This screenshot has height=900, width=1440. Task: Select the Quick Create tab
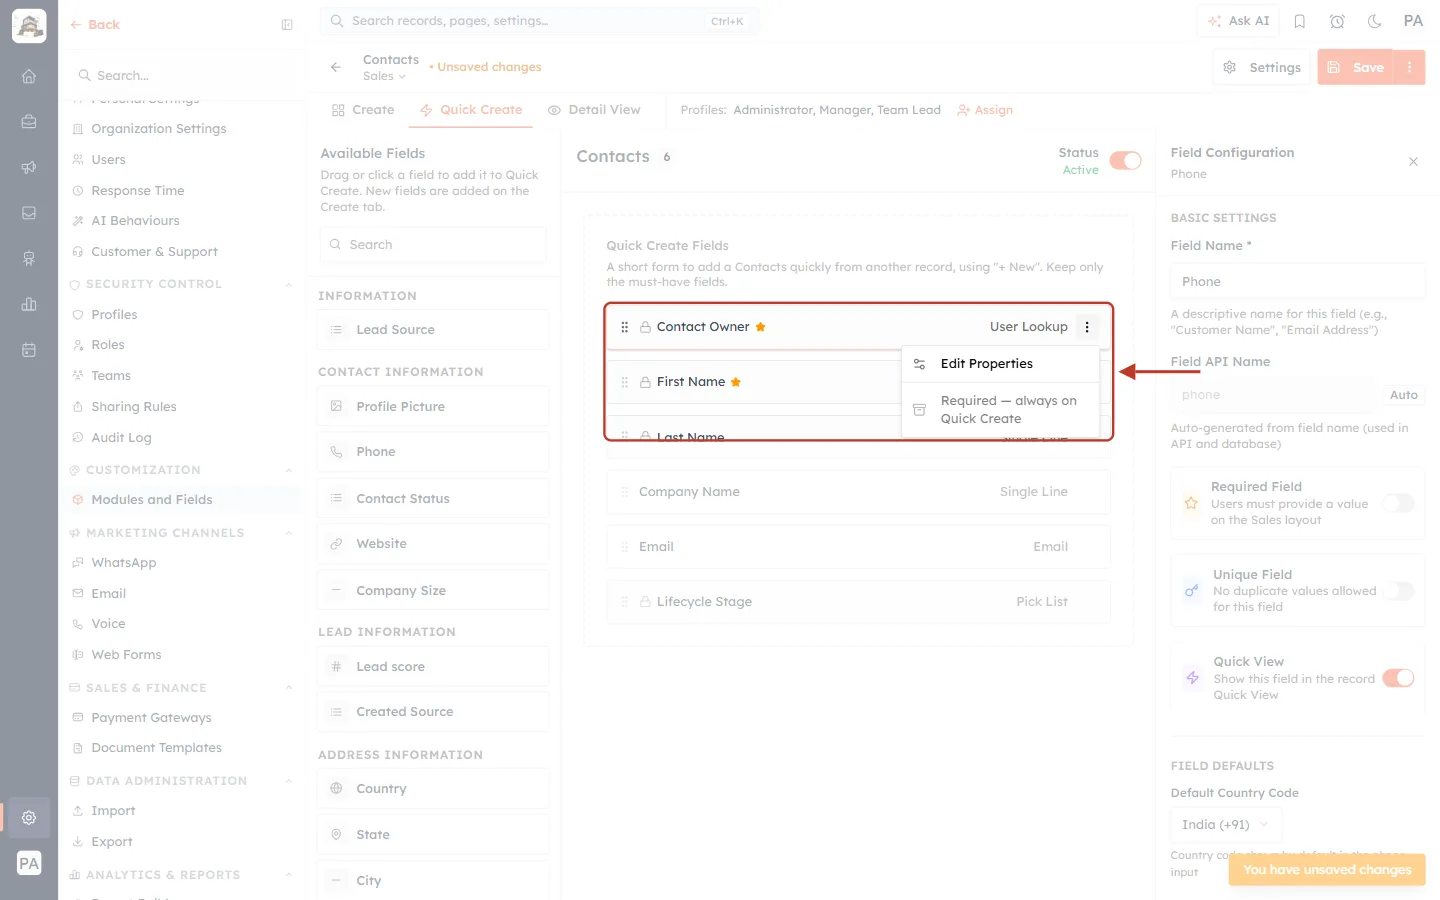click(471, 110)
